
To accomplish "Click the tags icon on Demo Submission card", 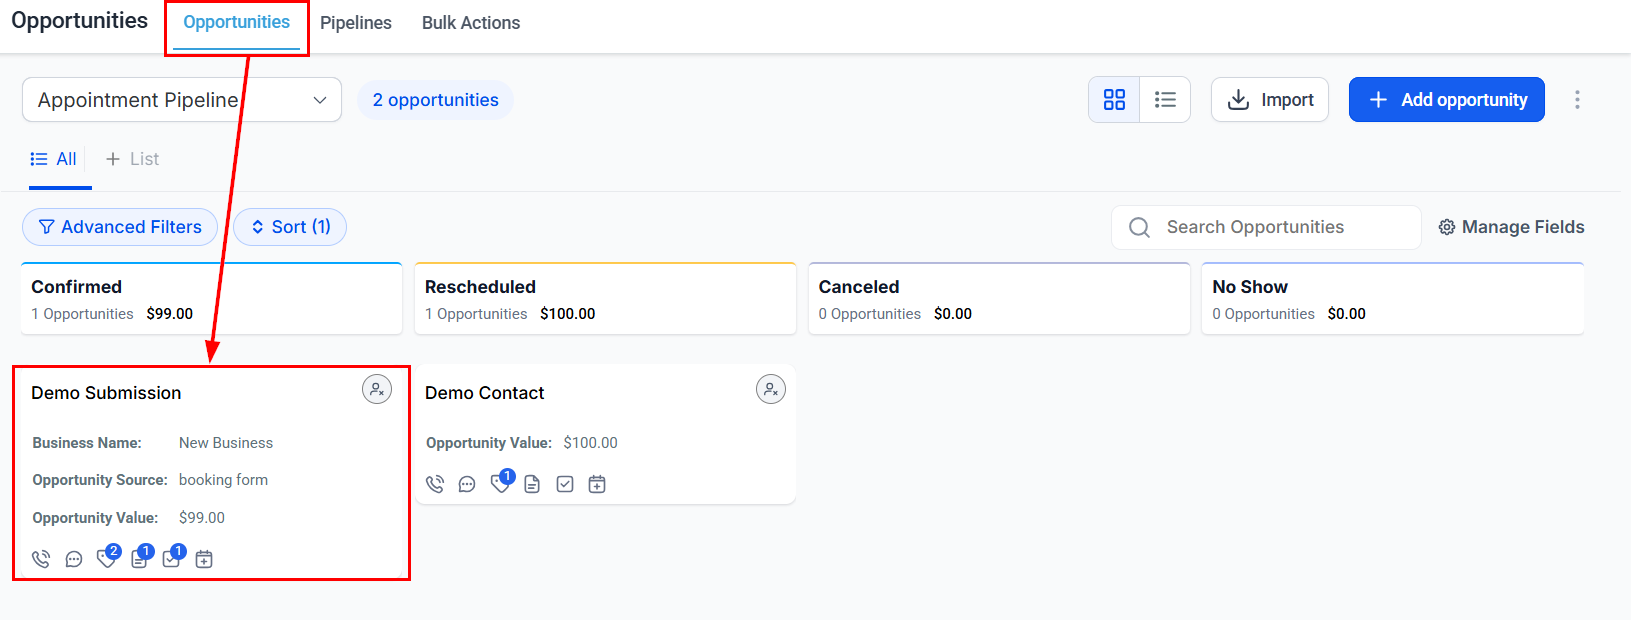I will click(x=106, y=559).
